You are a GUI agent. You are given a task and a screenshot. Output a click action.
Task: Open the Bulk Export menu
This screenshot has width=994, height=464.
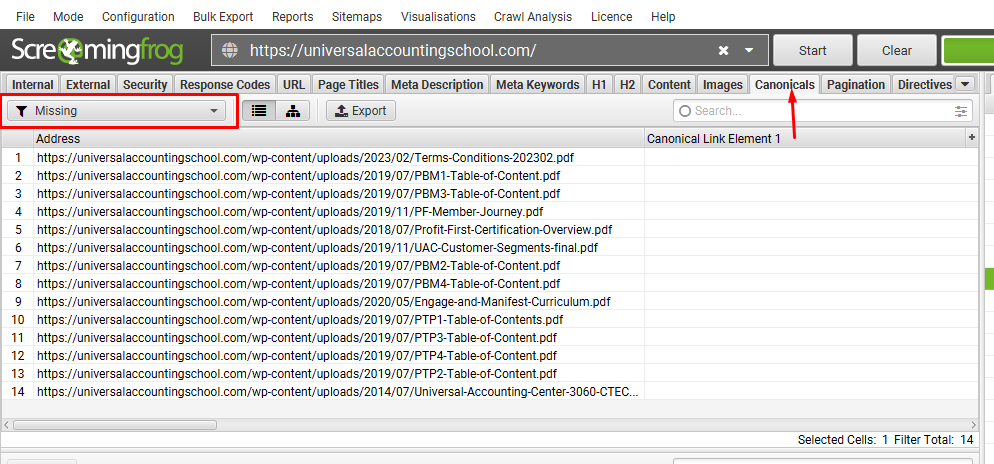223,17
